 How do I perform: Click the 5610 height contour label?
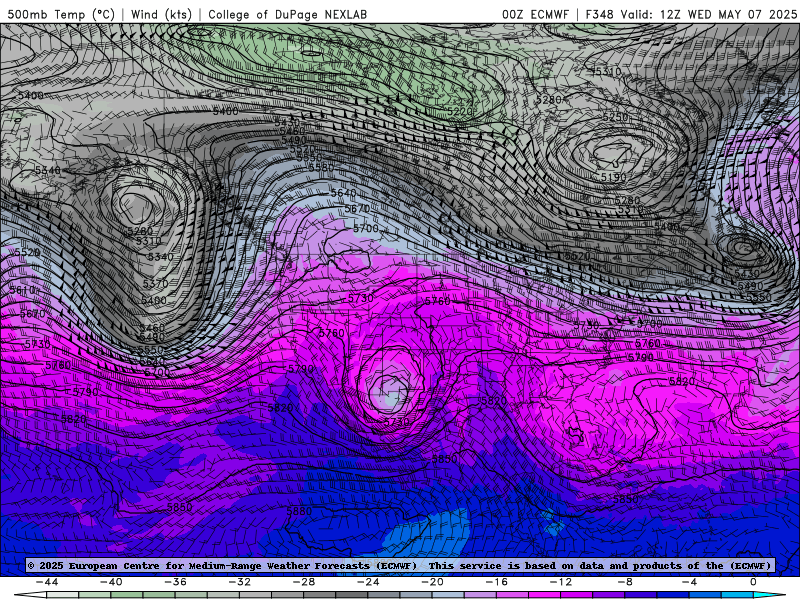pos(22,290)
